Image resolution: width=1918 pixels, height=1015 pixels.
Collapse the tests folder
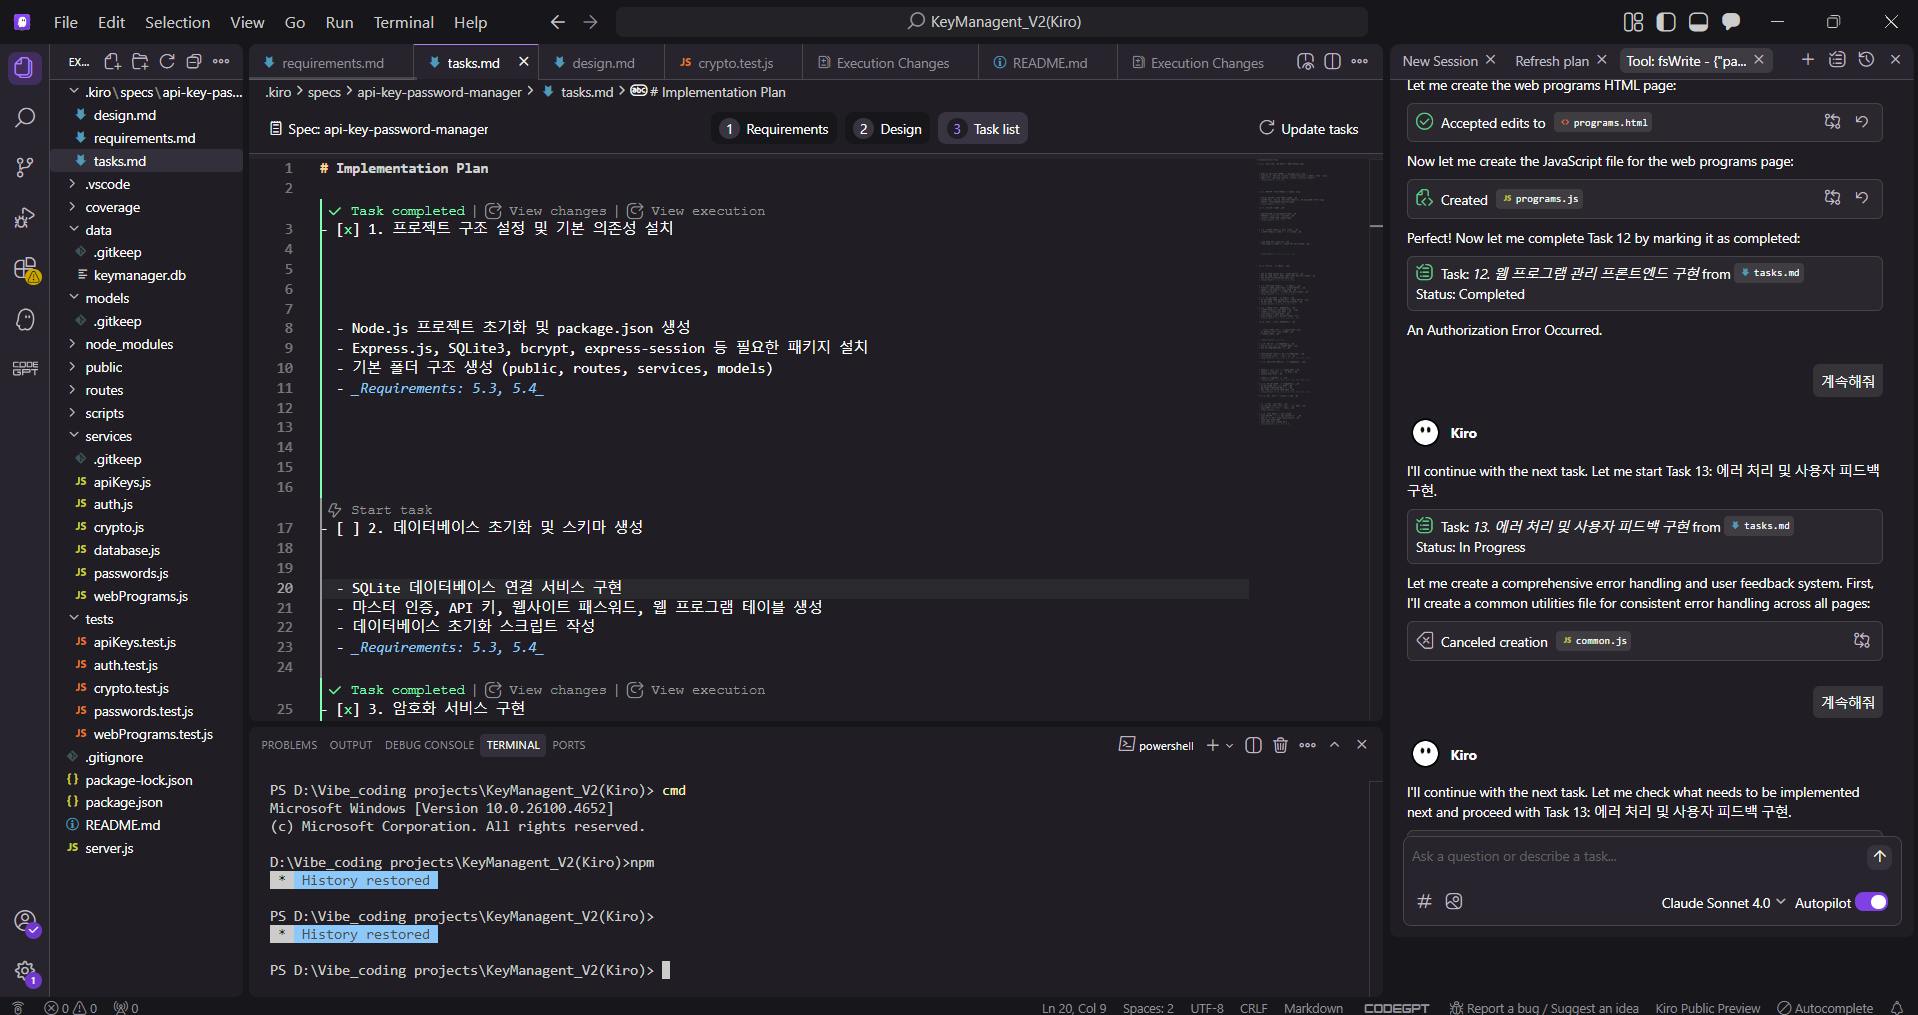99,619
